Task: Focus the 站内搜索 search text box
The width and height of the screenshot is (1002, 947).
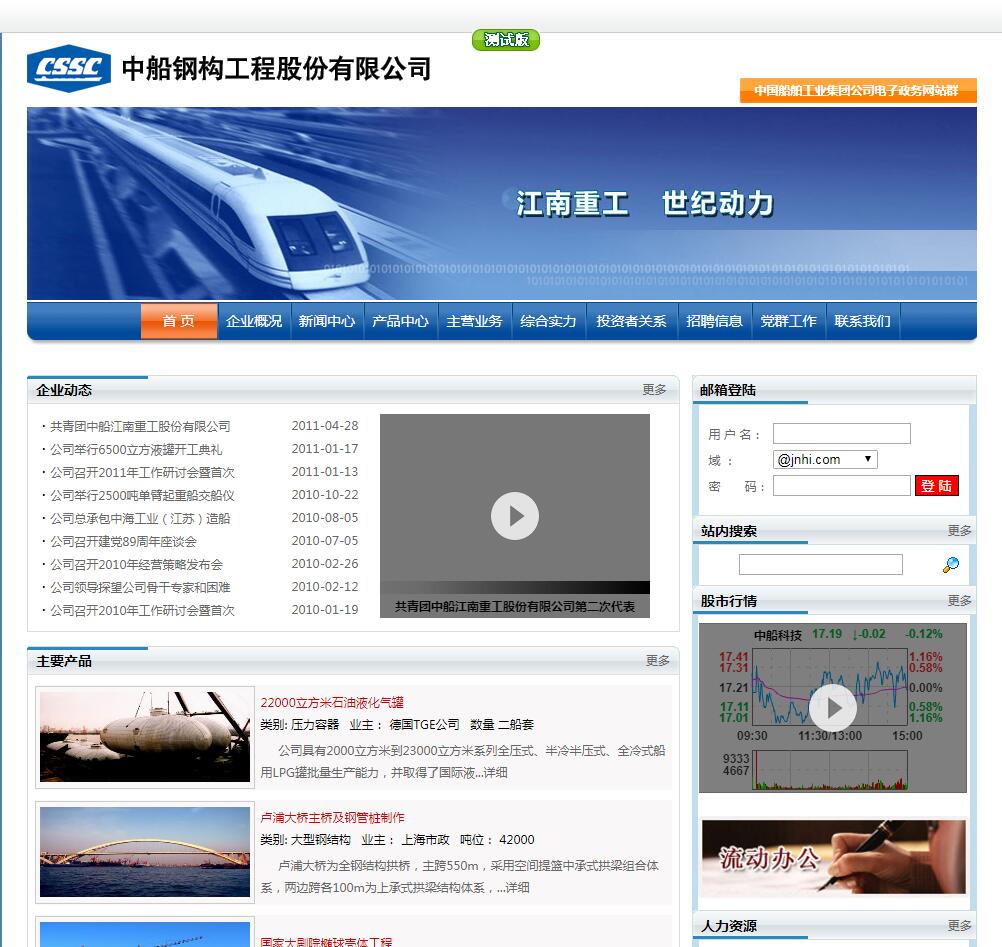Action: 821,564
